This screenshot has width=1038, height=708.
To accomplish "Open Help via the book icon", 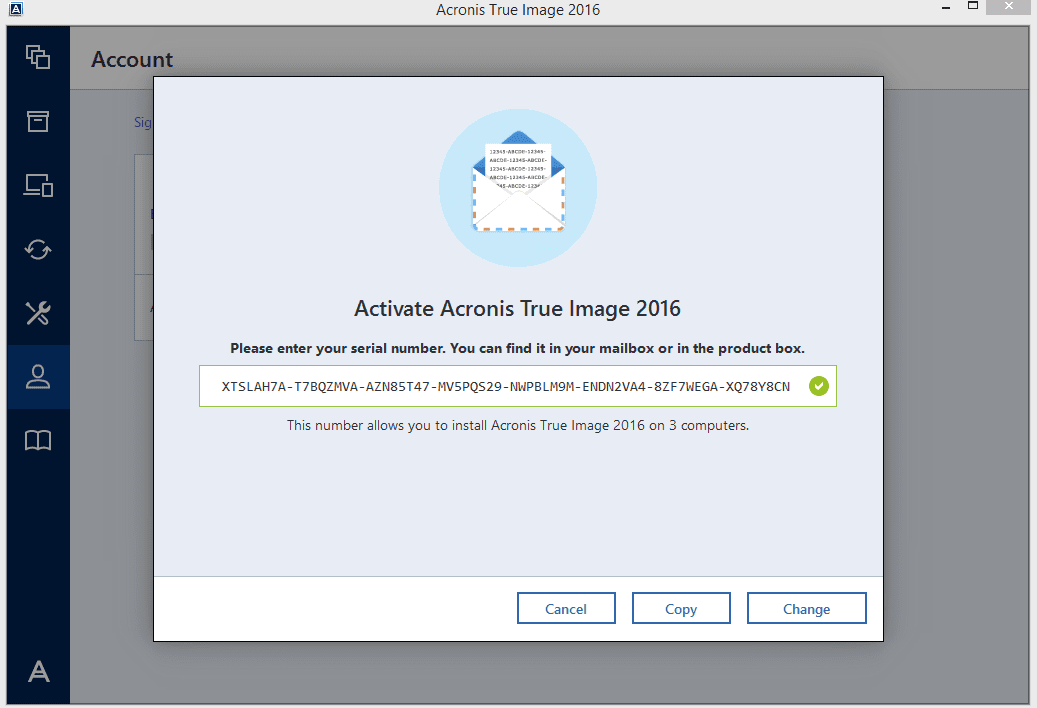I will [x=37, y=440].
